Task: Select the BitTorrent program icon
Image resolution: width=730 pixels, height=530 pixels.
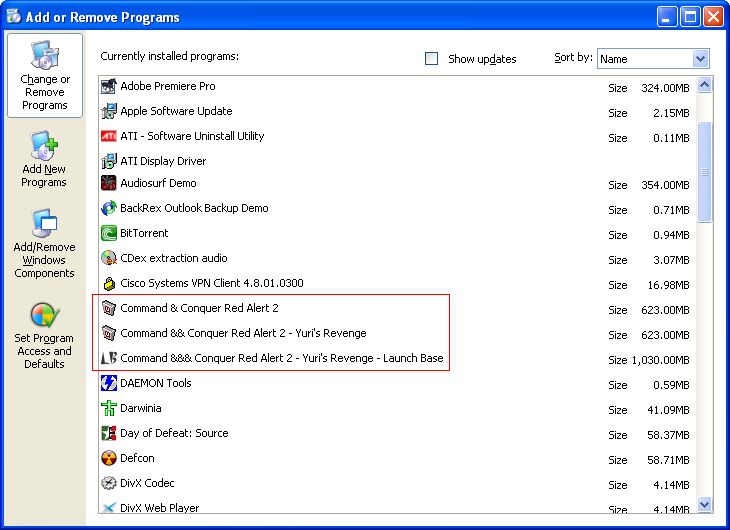Action: pyautogui.click(x=110, y=234)
